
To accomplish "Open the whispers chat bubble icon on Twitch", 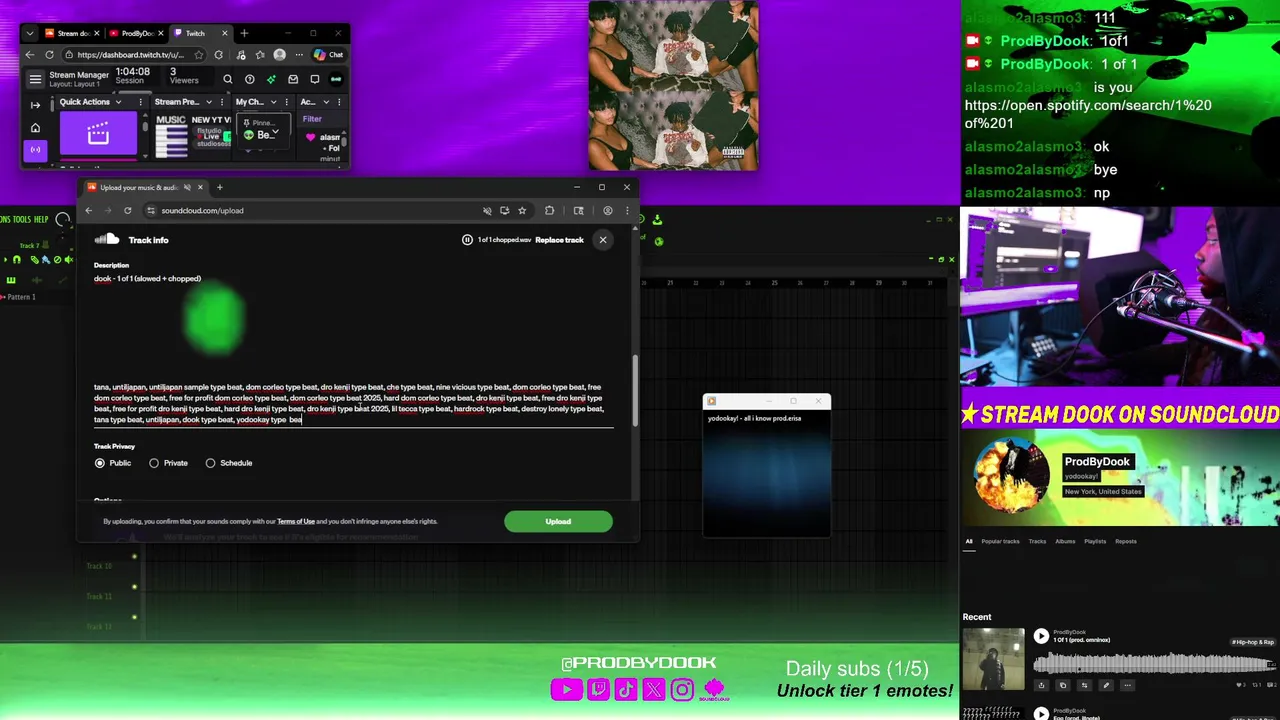I will pyautogui.click(x=315, y=79).
